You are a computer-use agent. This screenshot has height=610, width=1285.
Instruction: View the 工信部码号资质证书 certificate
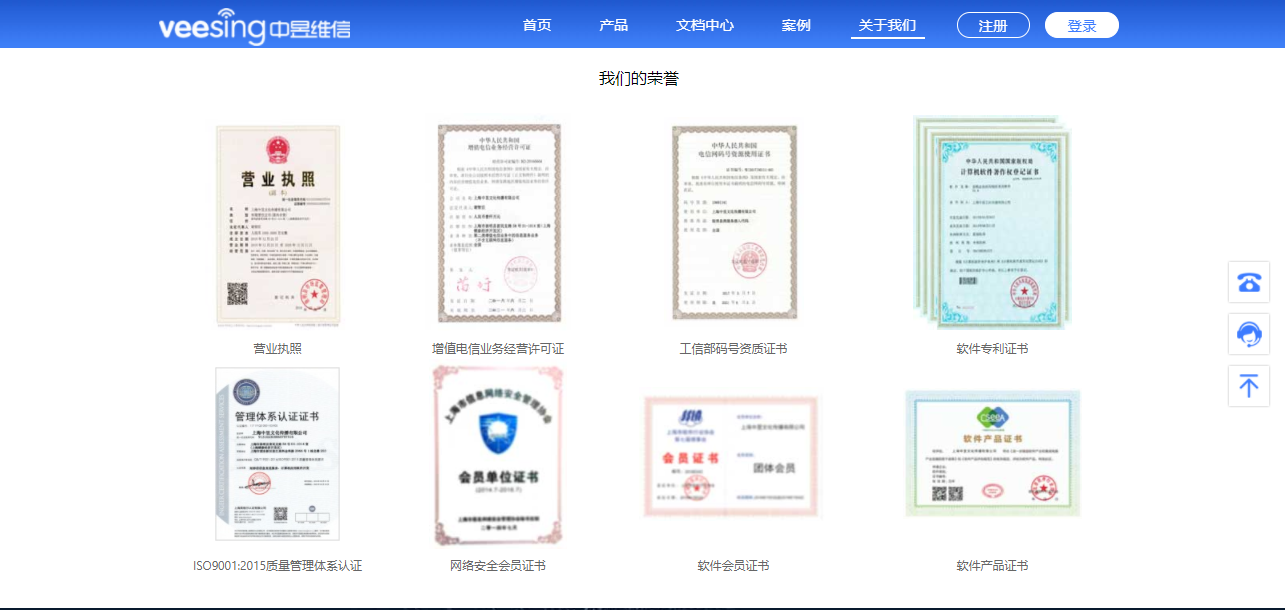[x=735, y=223]
